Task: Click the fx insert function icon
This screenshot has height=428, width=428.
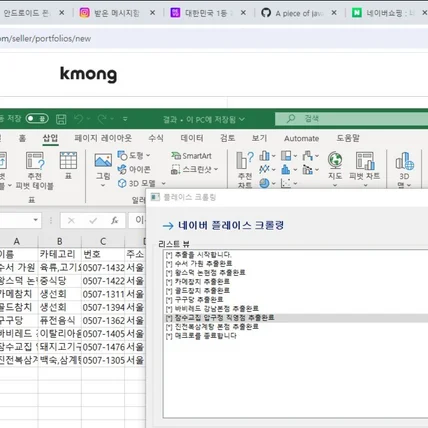Action: tap(115, 220)
